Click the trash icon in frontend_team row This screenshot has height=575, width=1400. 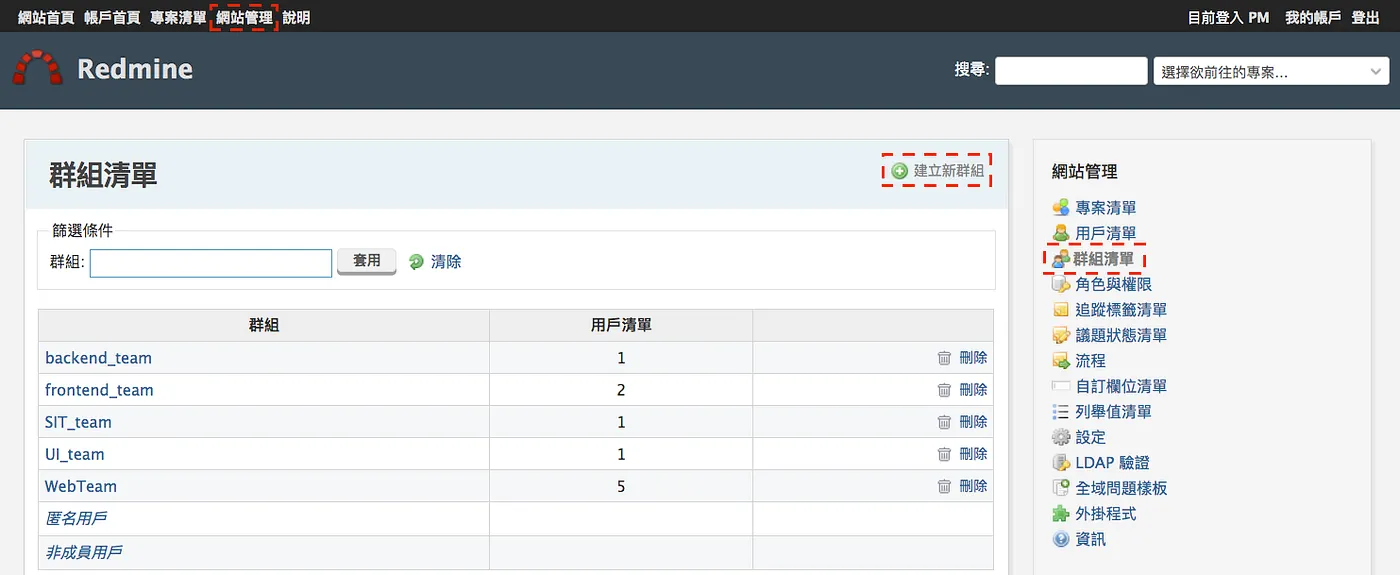944,390
